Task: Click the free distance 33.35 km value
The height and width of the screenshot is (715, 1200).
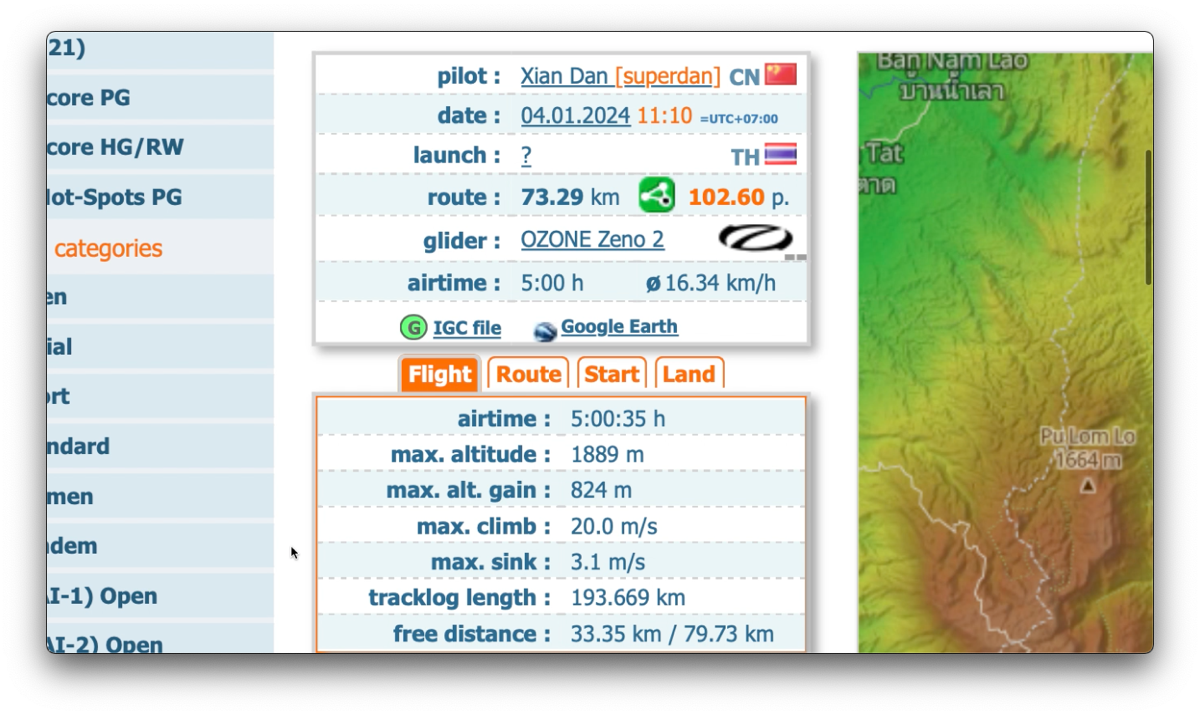Action: (613, 634)
